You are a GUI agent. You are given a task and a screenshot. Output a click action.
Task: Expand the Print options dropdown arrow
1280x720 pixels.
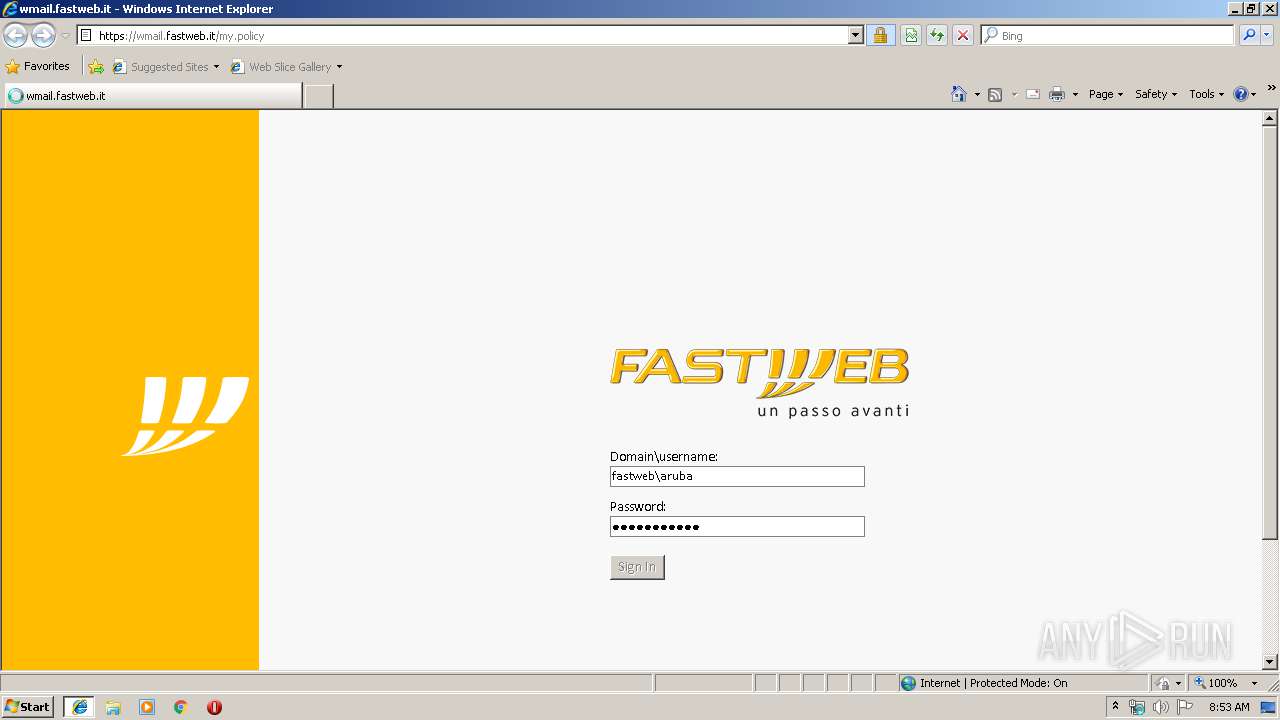point(1075,94)
